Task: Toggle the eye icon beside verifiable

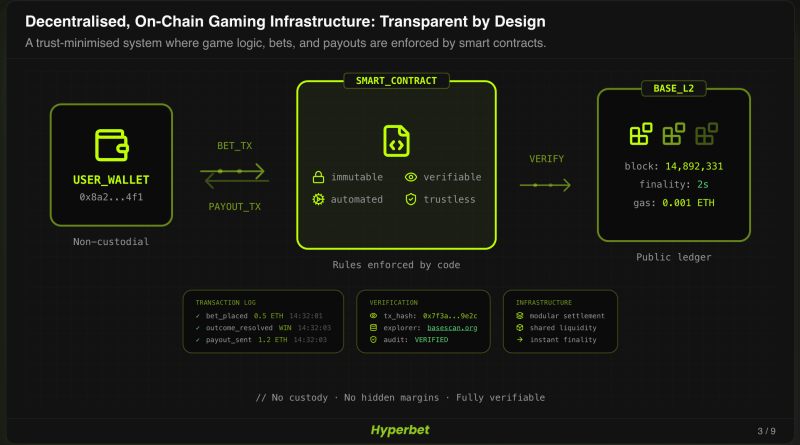Action: pos(410,177)
